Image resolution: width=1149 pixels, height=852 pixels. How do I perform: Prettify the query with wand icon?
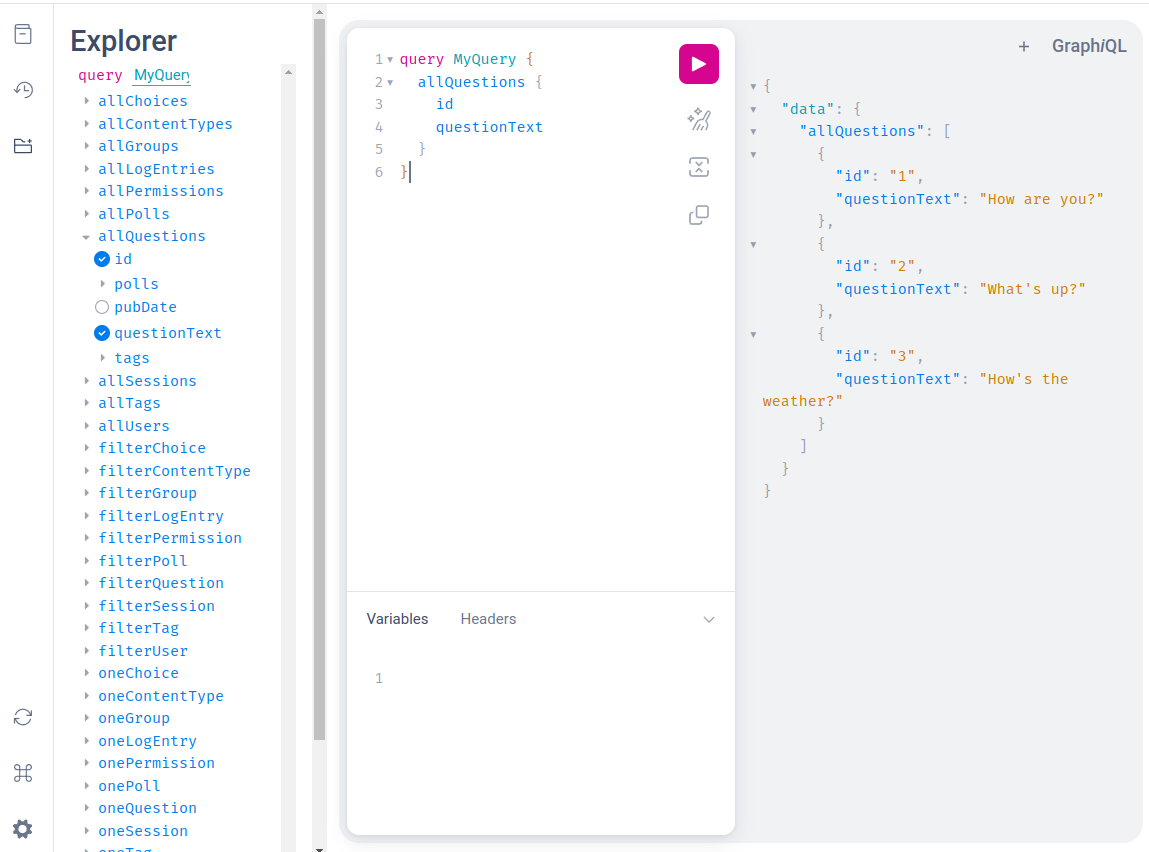[698, 119]
